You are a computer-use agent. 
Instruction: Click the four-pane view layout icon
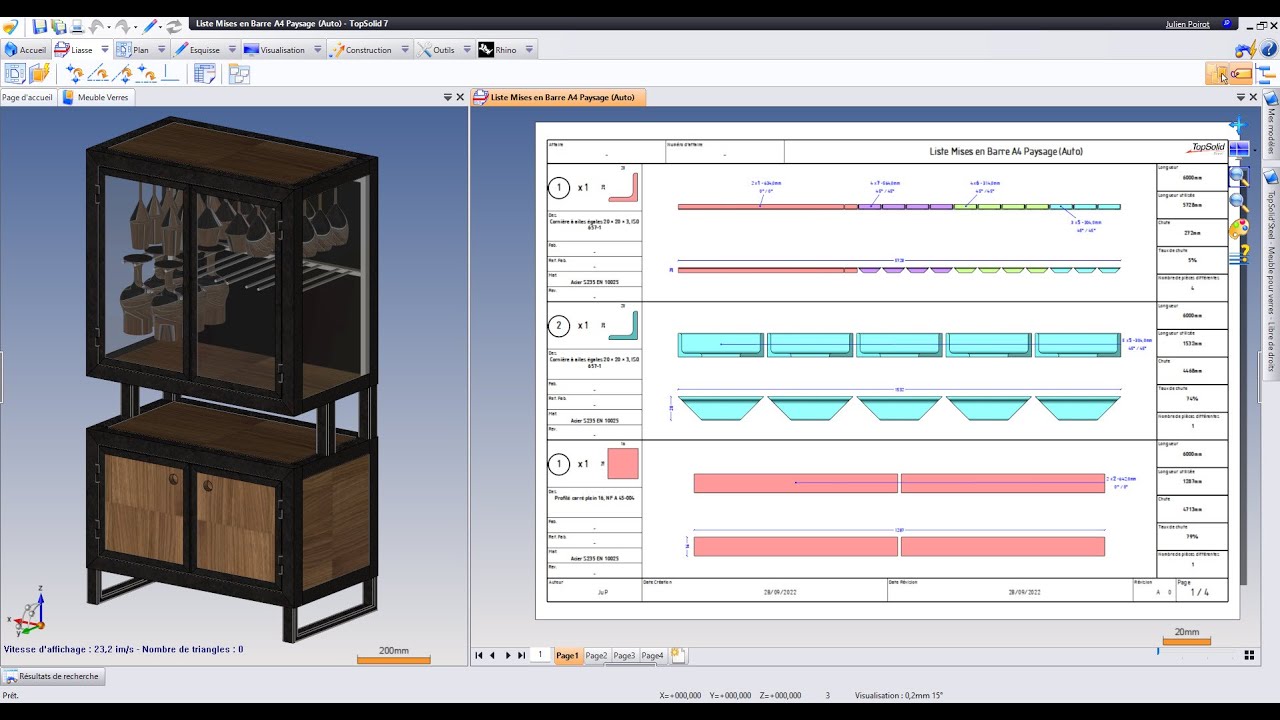(x=1238, y=151)
